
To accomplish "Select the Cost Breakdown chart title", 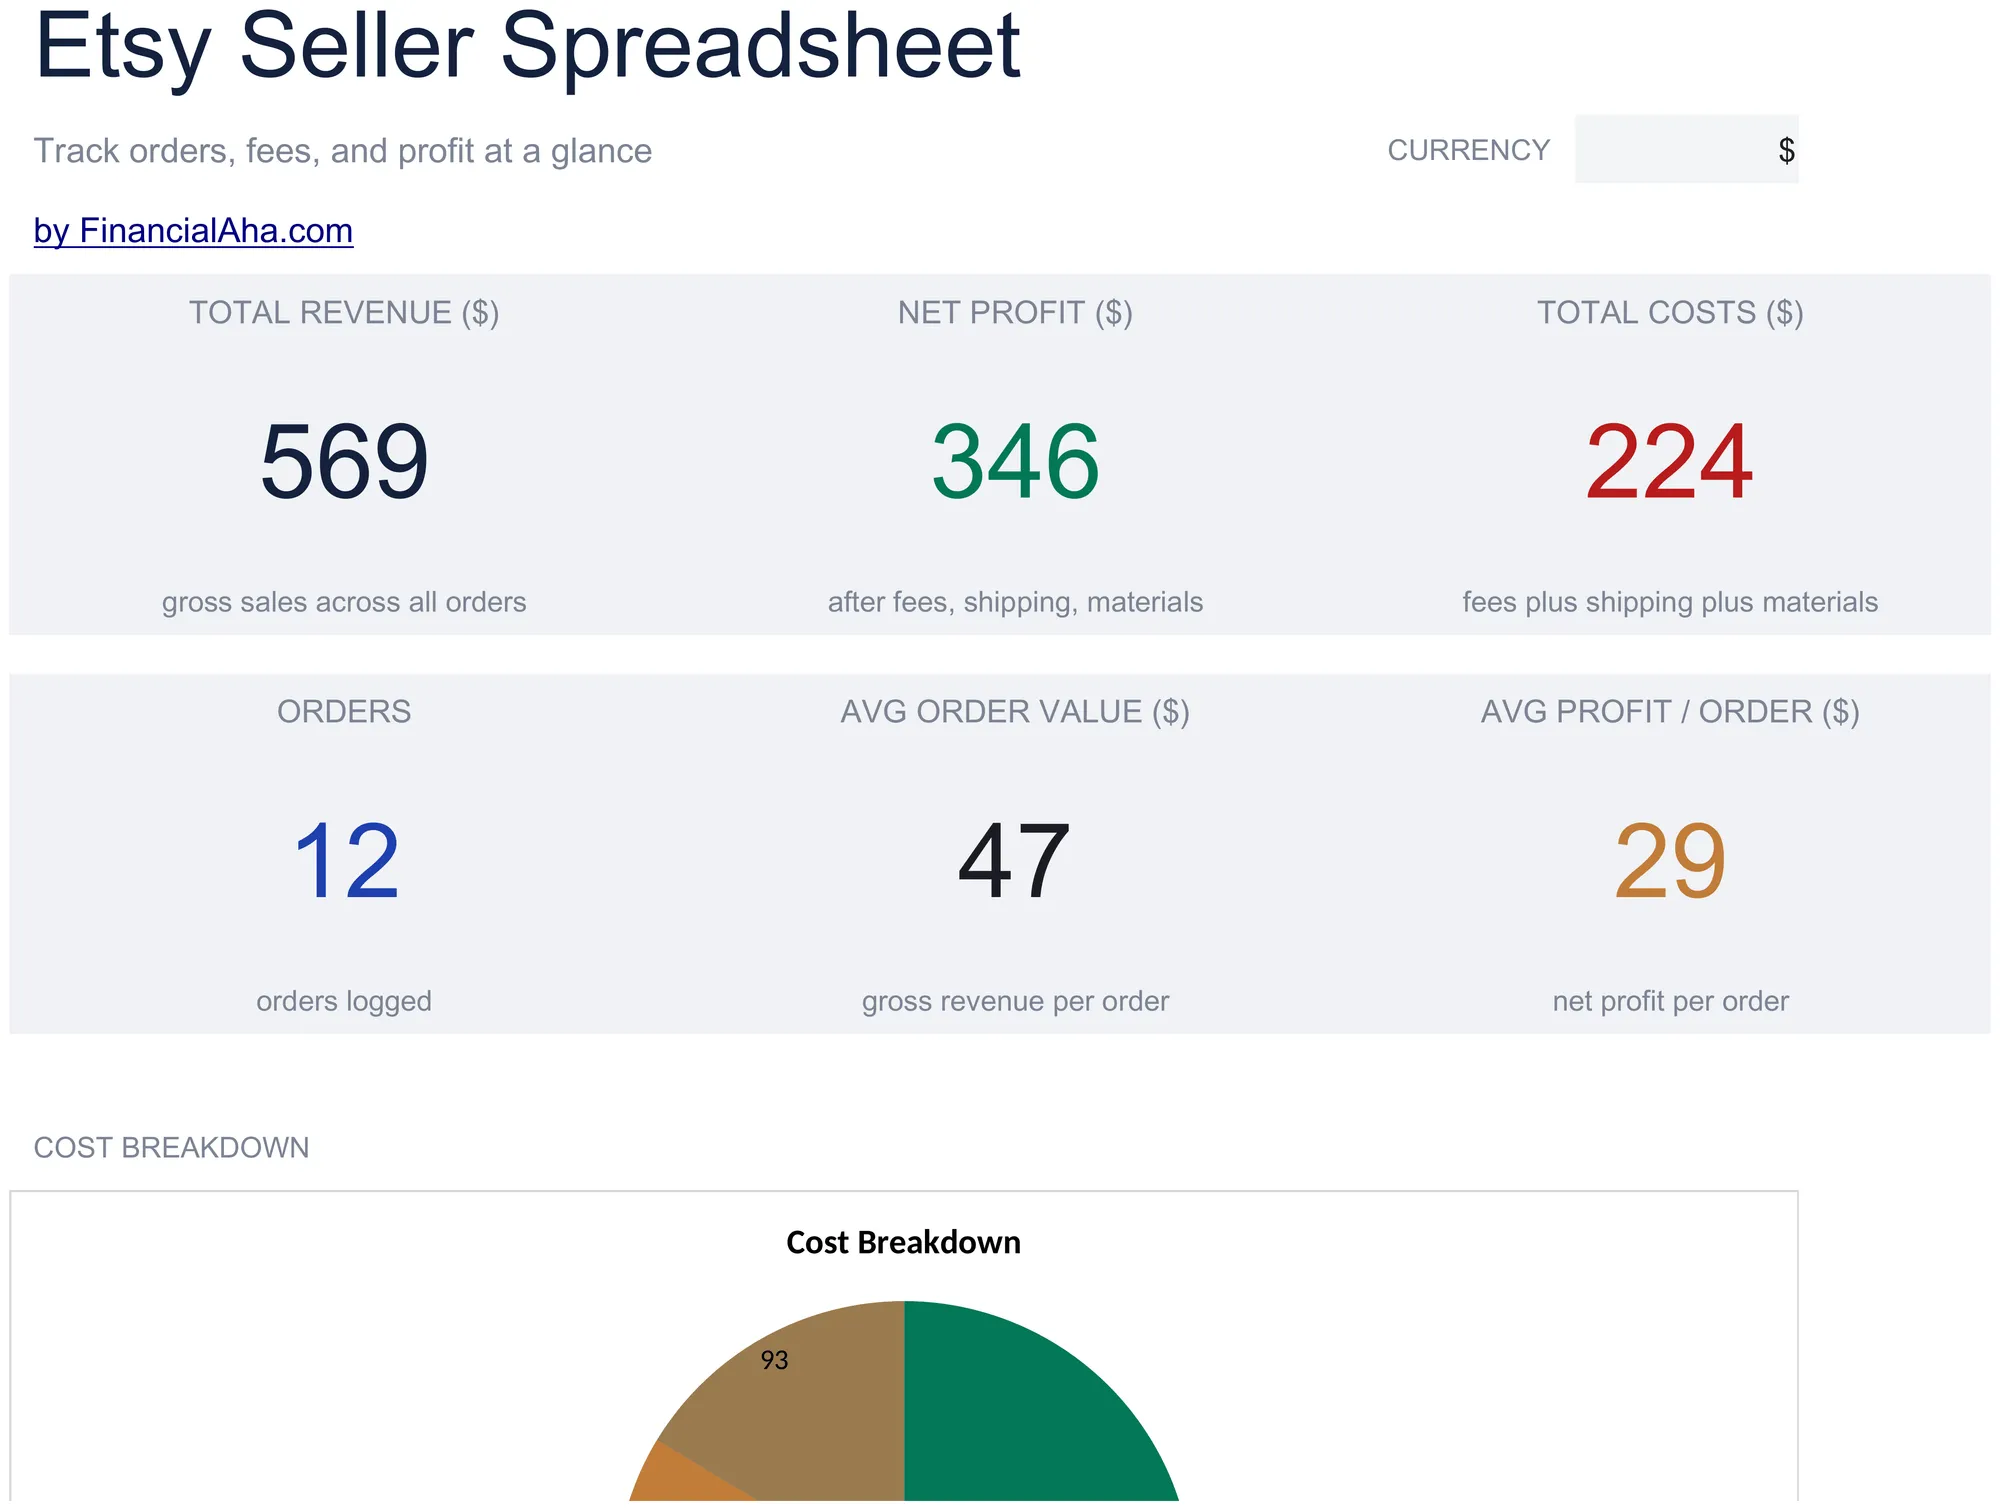I will pyautogui.click(x=903, y=1242).
